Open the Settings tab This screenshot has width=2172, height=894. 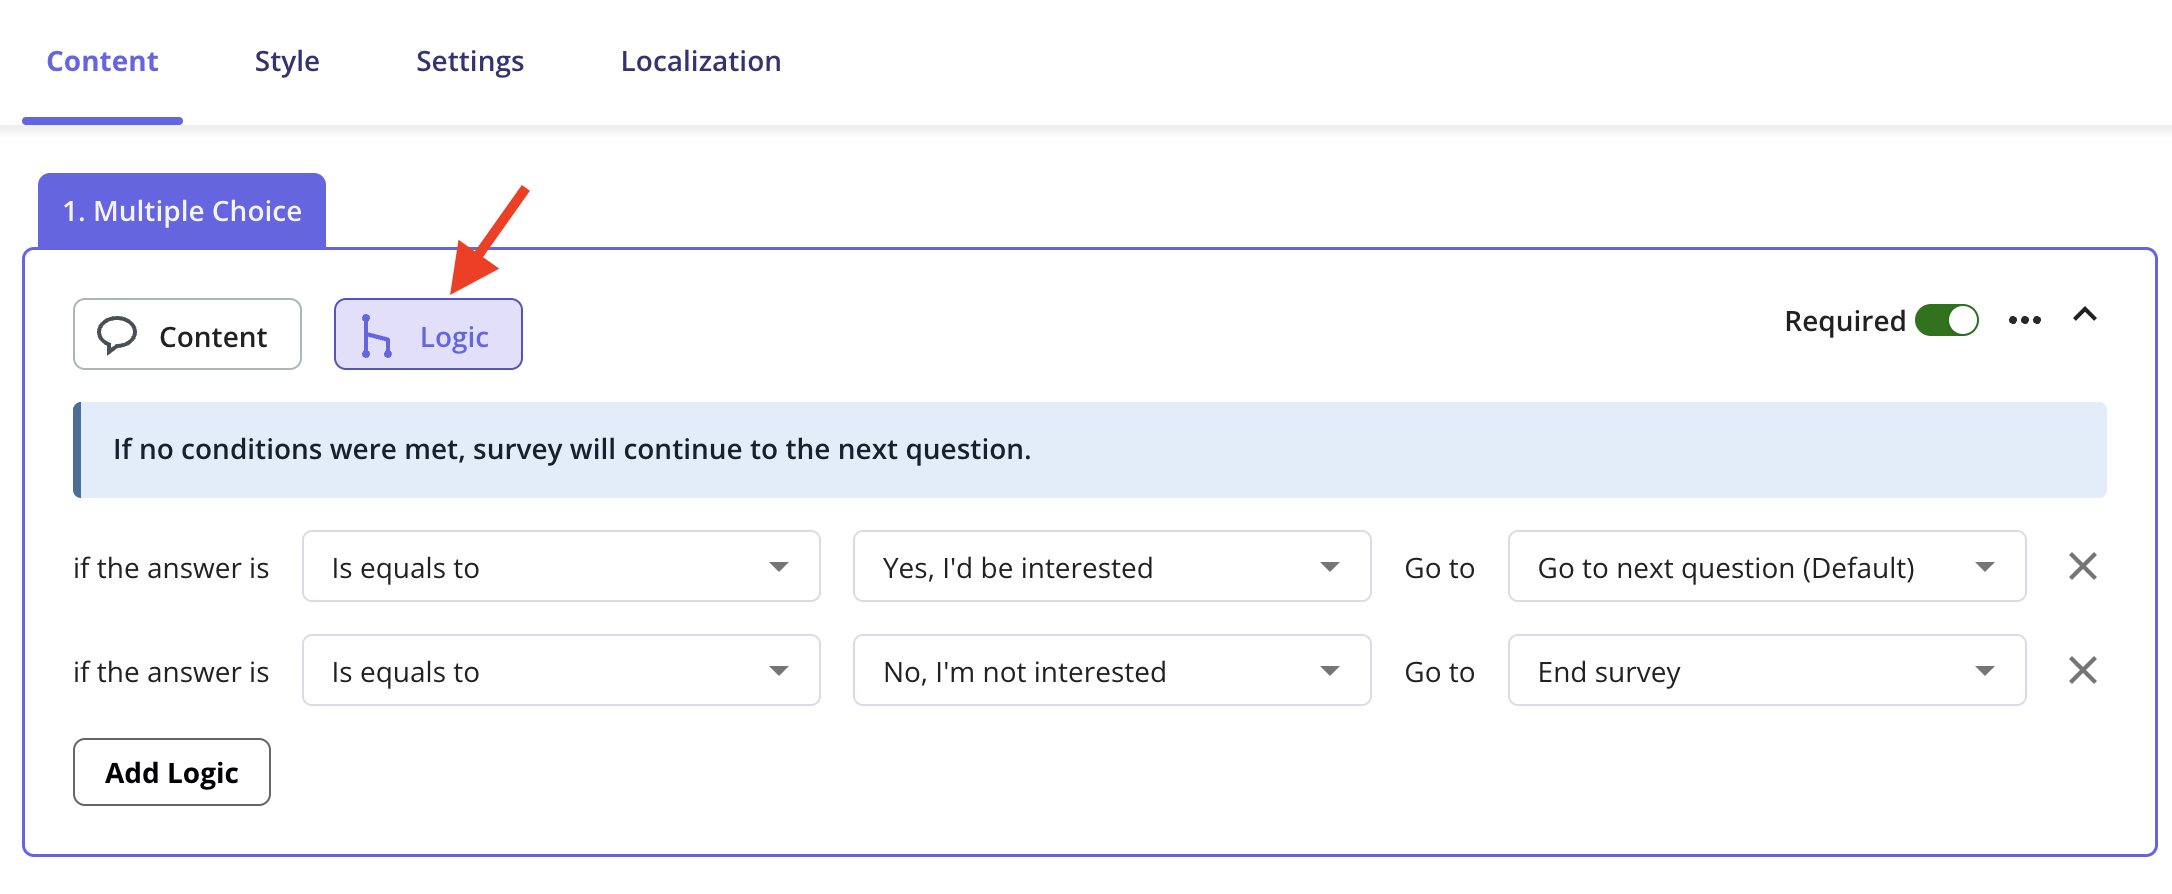470,61
